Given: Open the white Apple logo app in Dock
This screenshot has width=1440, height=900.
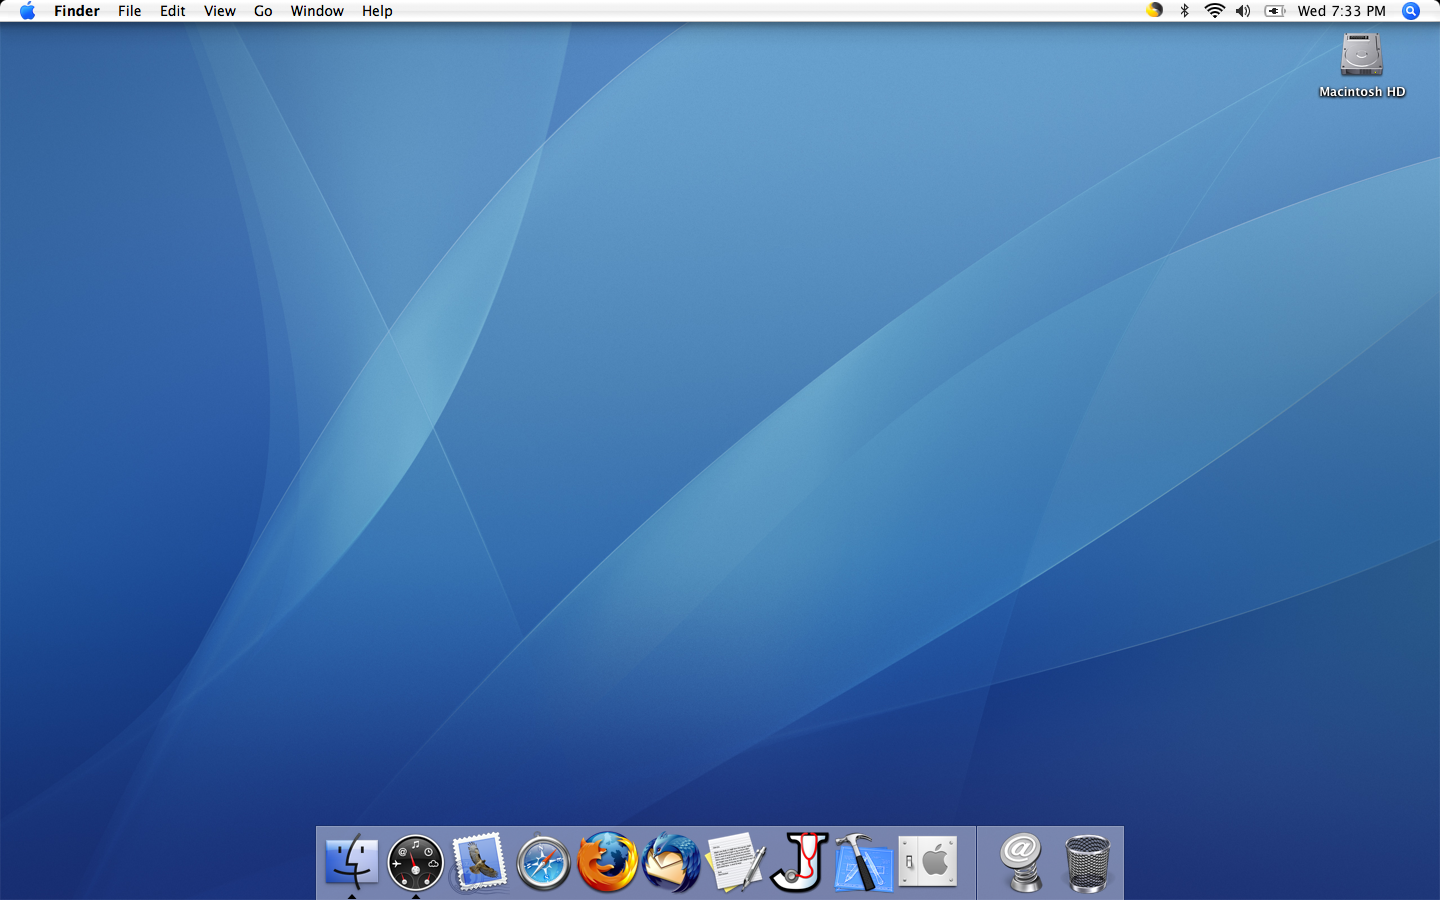Looking at the screenshot, I should click(927, 862).
